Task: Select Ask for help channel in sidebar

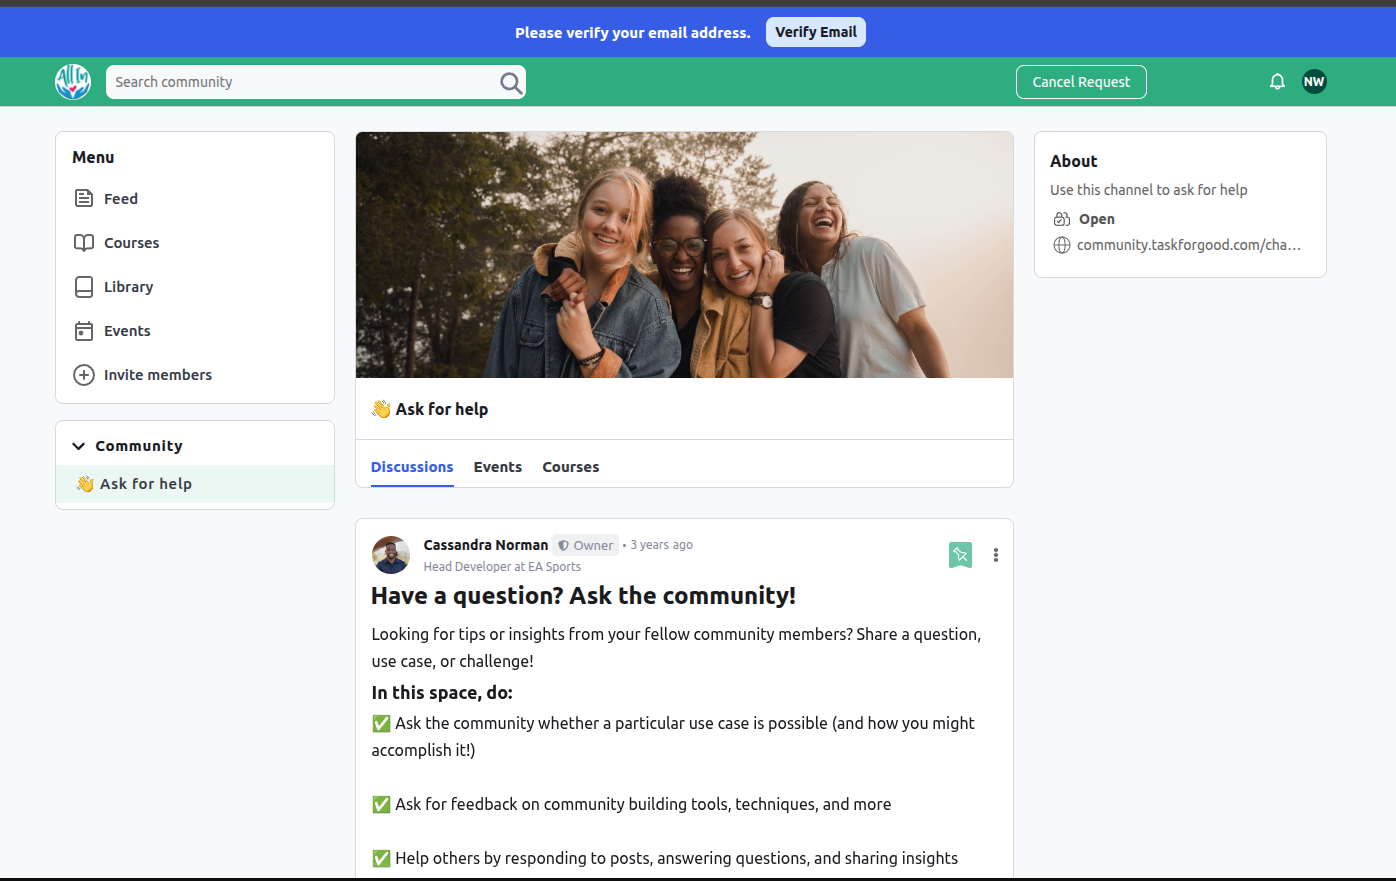Action: point(195,484)
